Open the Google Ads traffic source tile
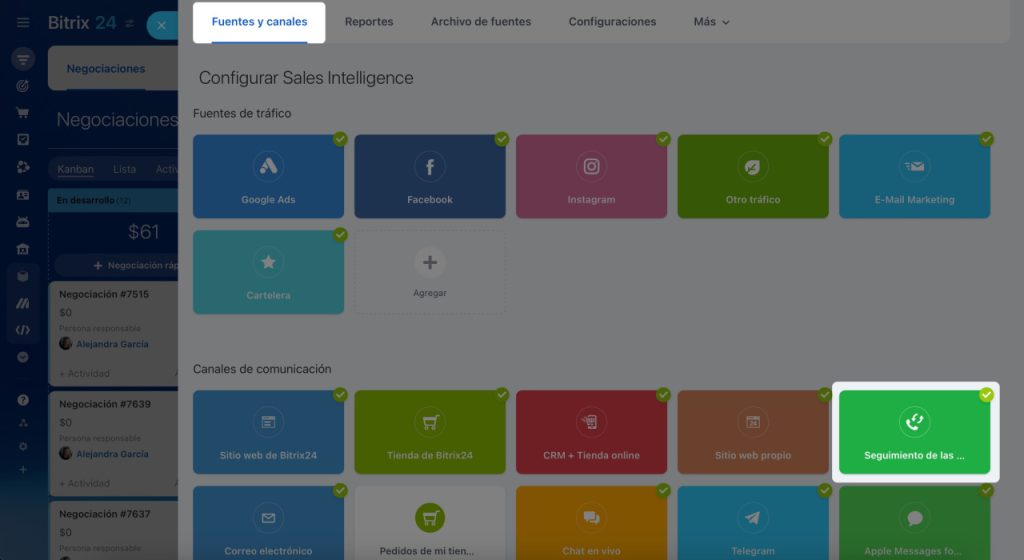This screenshot has height=560, width=1024. pos(268,177)
